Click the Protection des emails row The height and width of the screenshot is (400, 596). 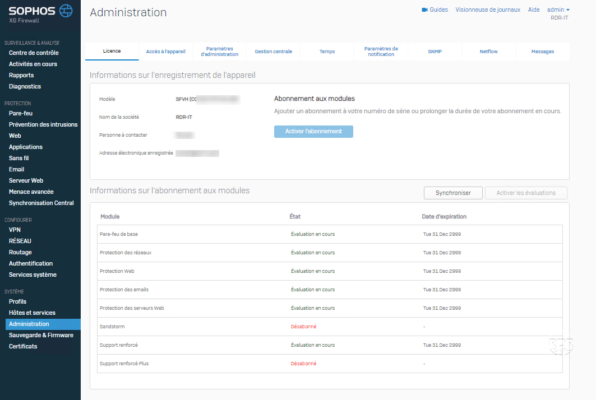coord(330,289)
